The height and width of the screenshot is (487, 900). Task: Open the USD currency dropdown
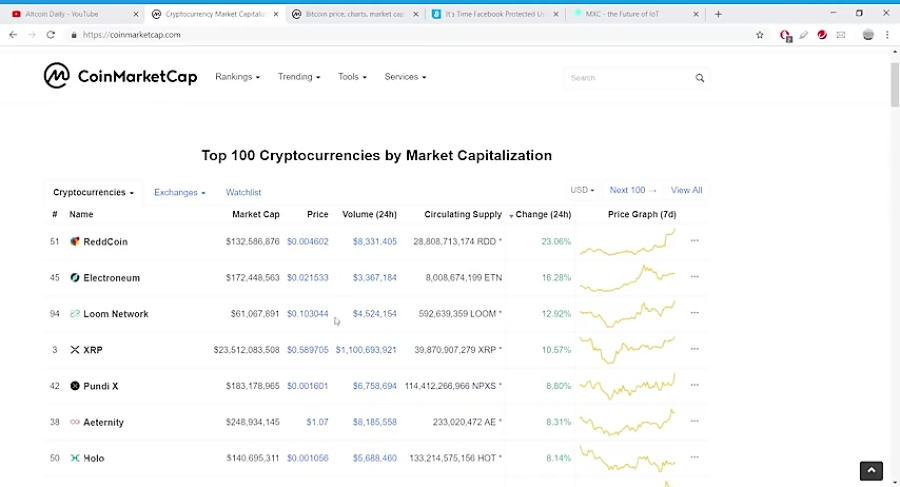click(x=582, y=190)
